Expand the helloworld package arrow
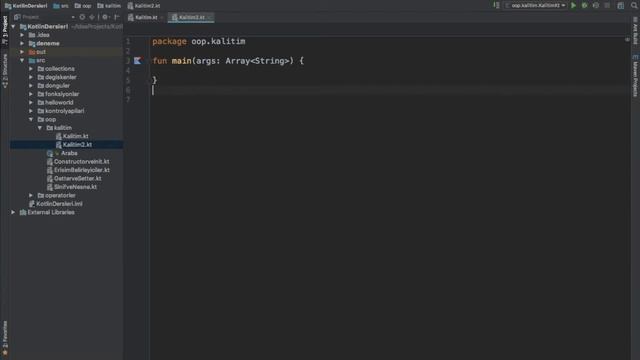Image resolution: width=640 pixels, height=360 pixels. [x=31, y=102]
